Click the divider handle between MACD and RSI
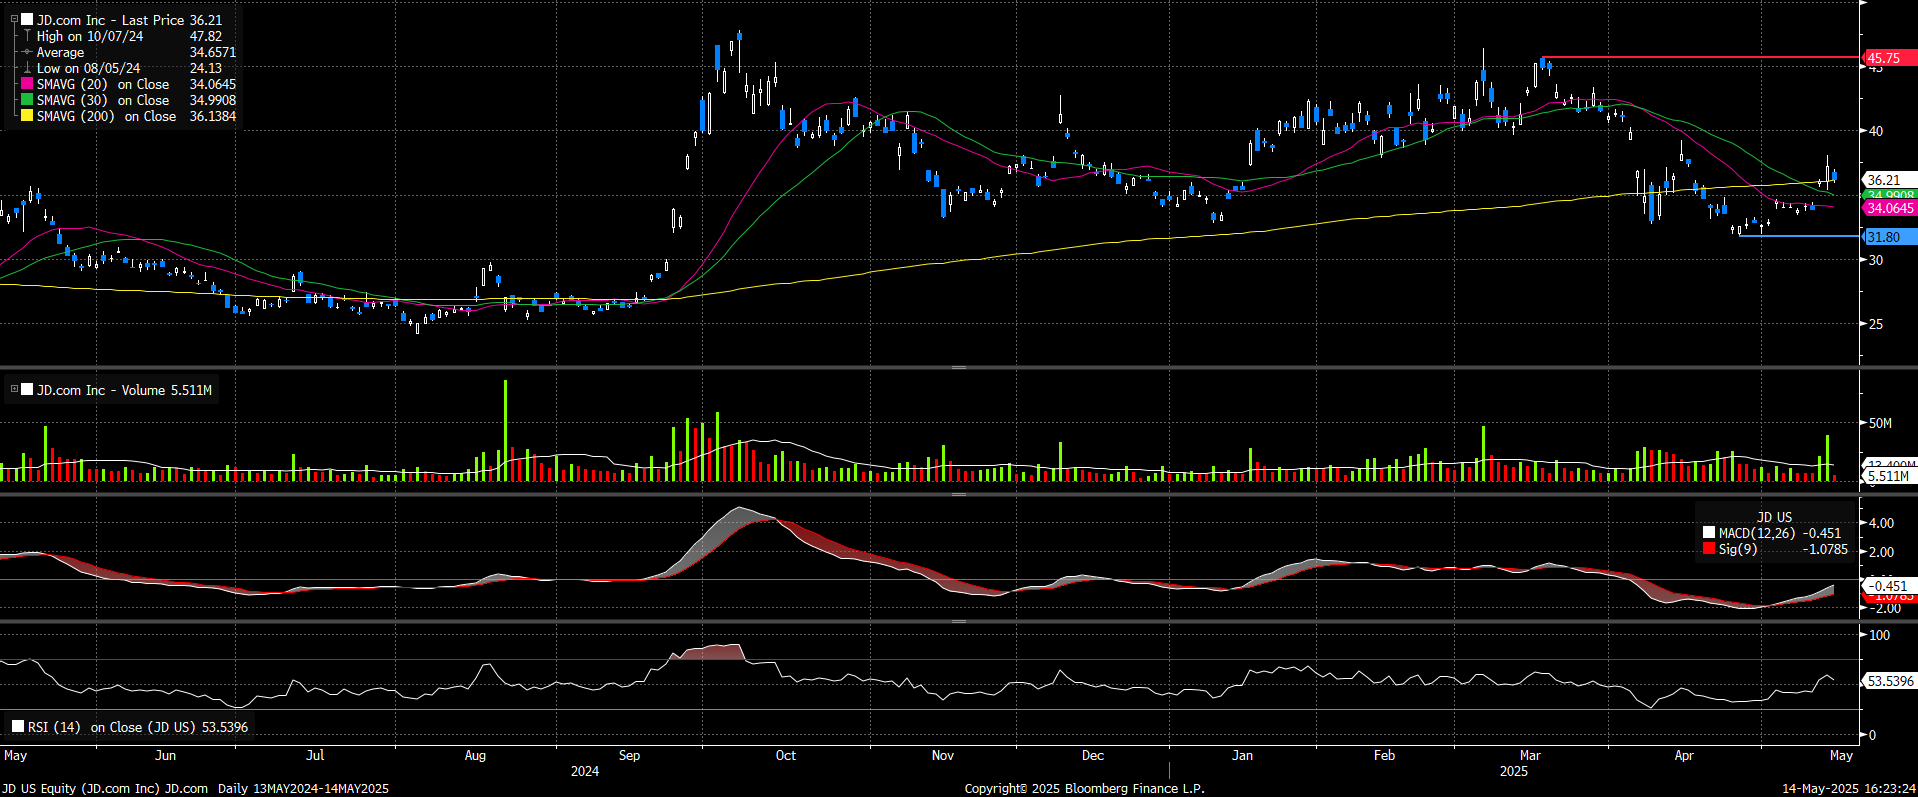Image resolution: width=1918 pixels, height=797 pixels. point(959,621)
